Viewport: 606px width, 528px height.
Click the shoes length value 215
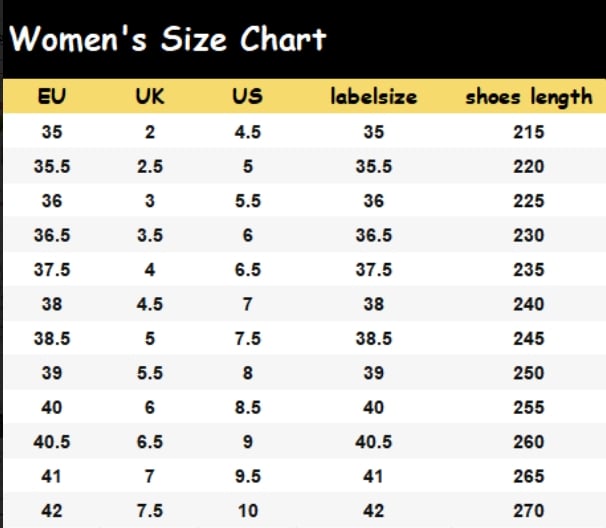[x=529, y=132]
